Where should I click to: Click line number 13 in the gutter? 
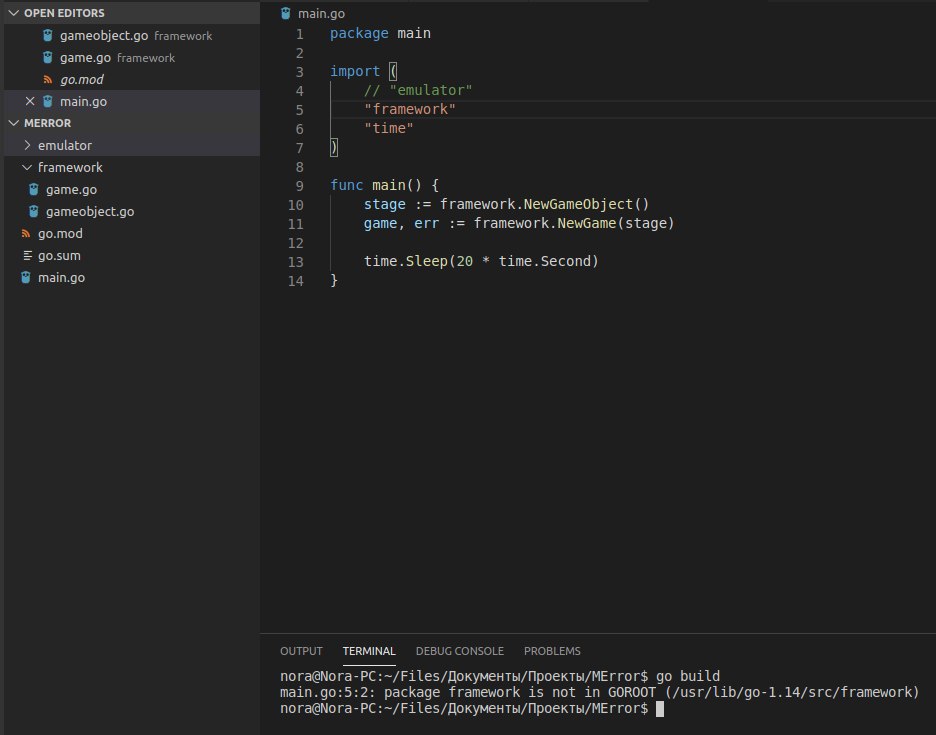click(295, 262)
